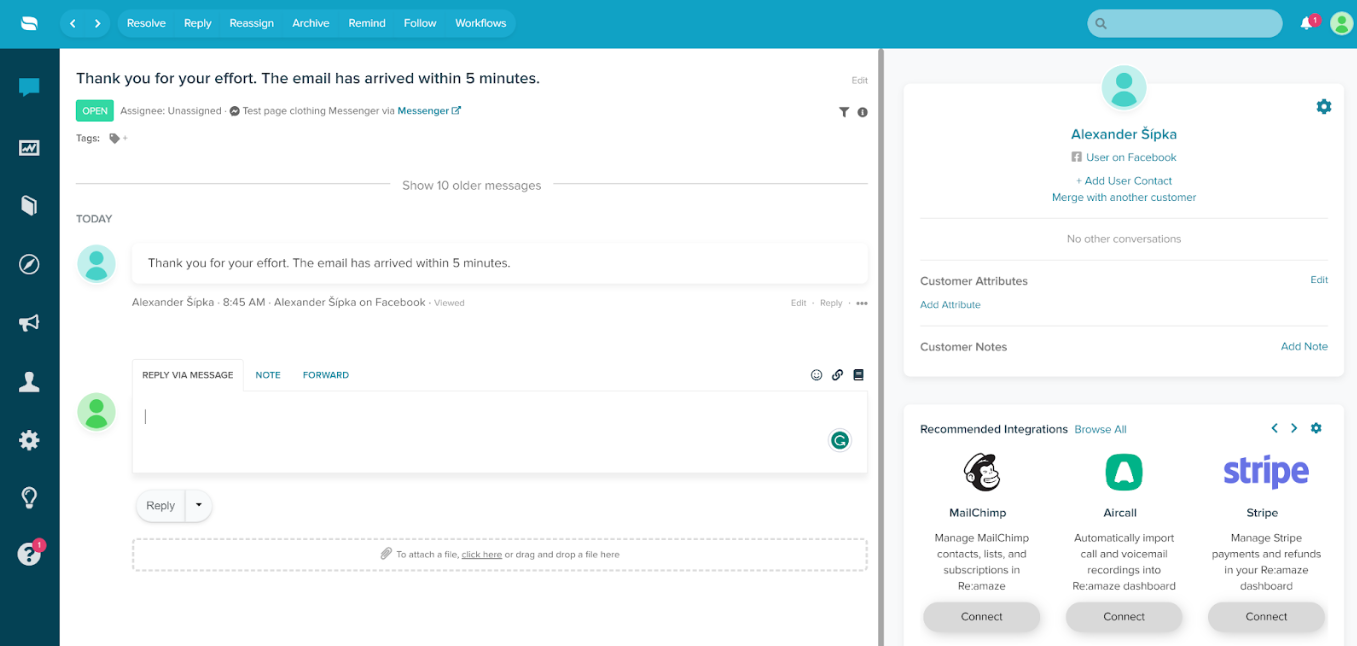Switch to the Note tab
The width and height of the screenshot is (1357, 646).
point(268,375)
